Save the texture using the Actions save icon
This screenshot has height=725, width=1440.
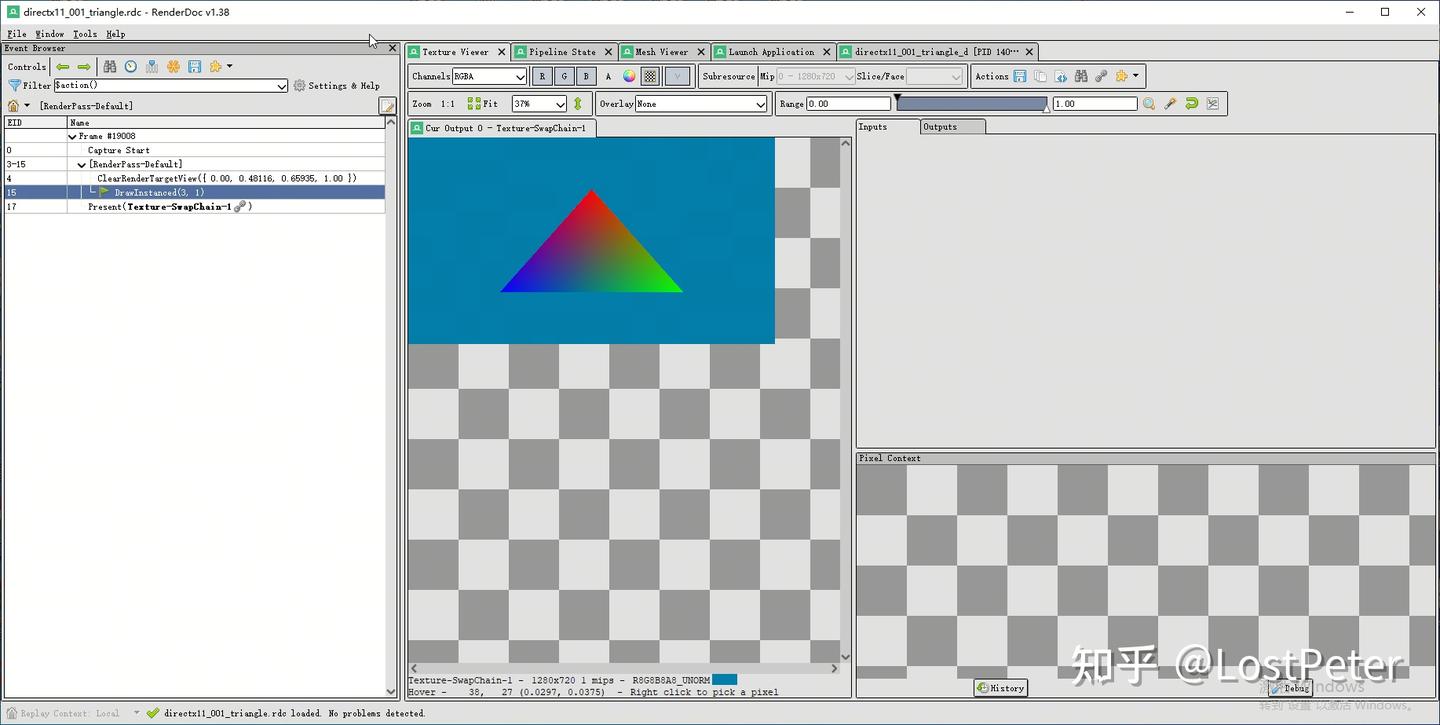pyautogui.click(x=1019, y=76)
